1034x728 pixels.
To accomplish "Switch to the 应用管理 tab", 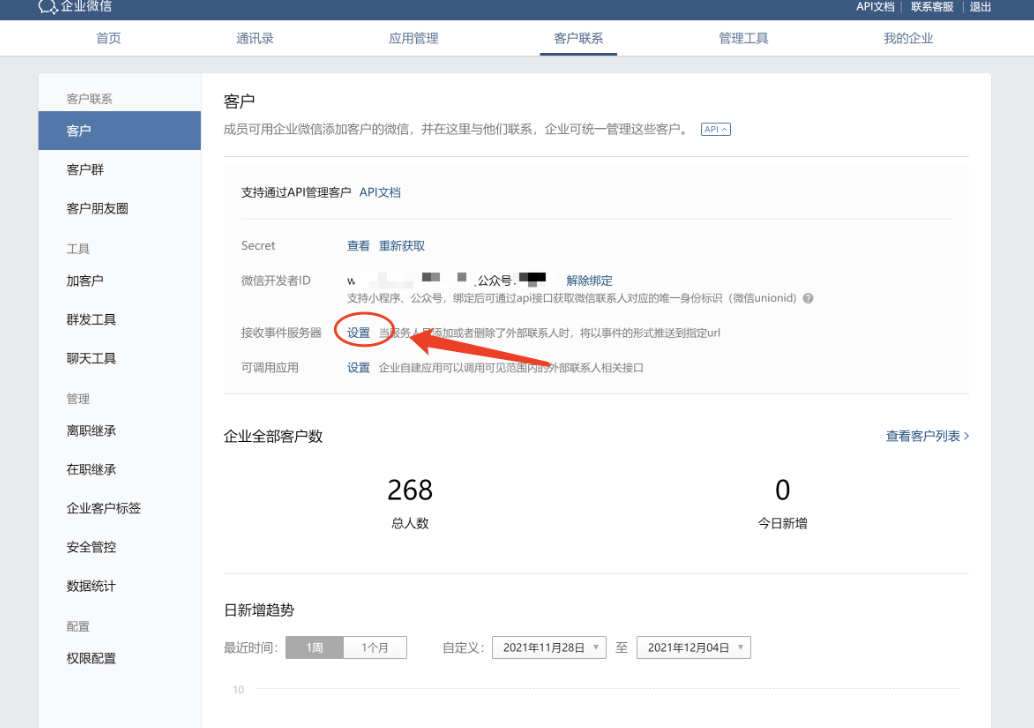I will tap(413, 38).
